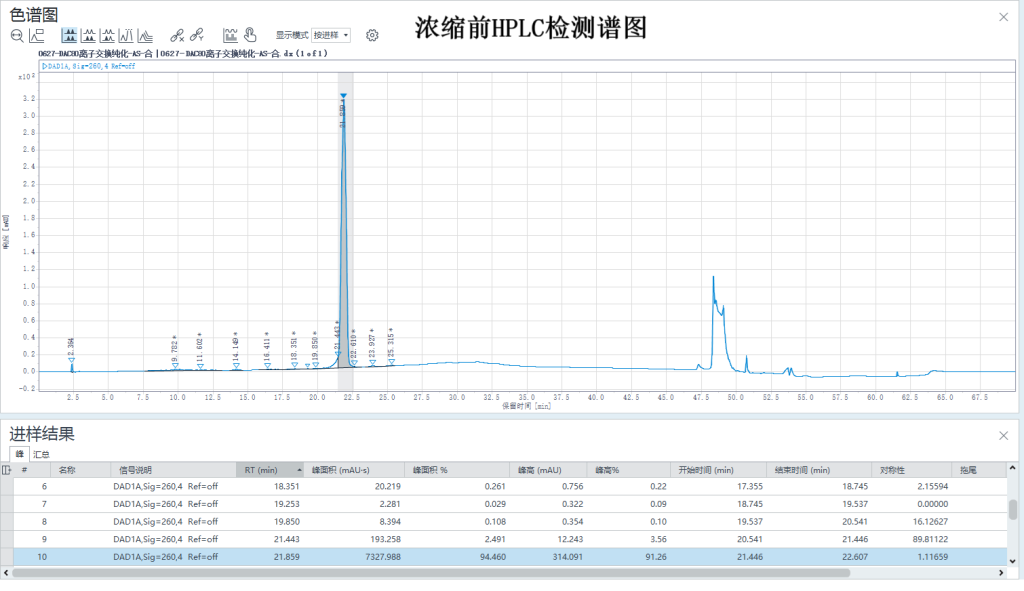Select the 峰 tab

pos(19,454)
